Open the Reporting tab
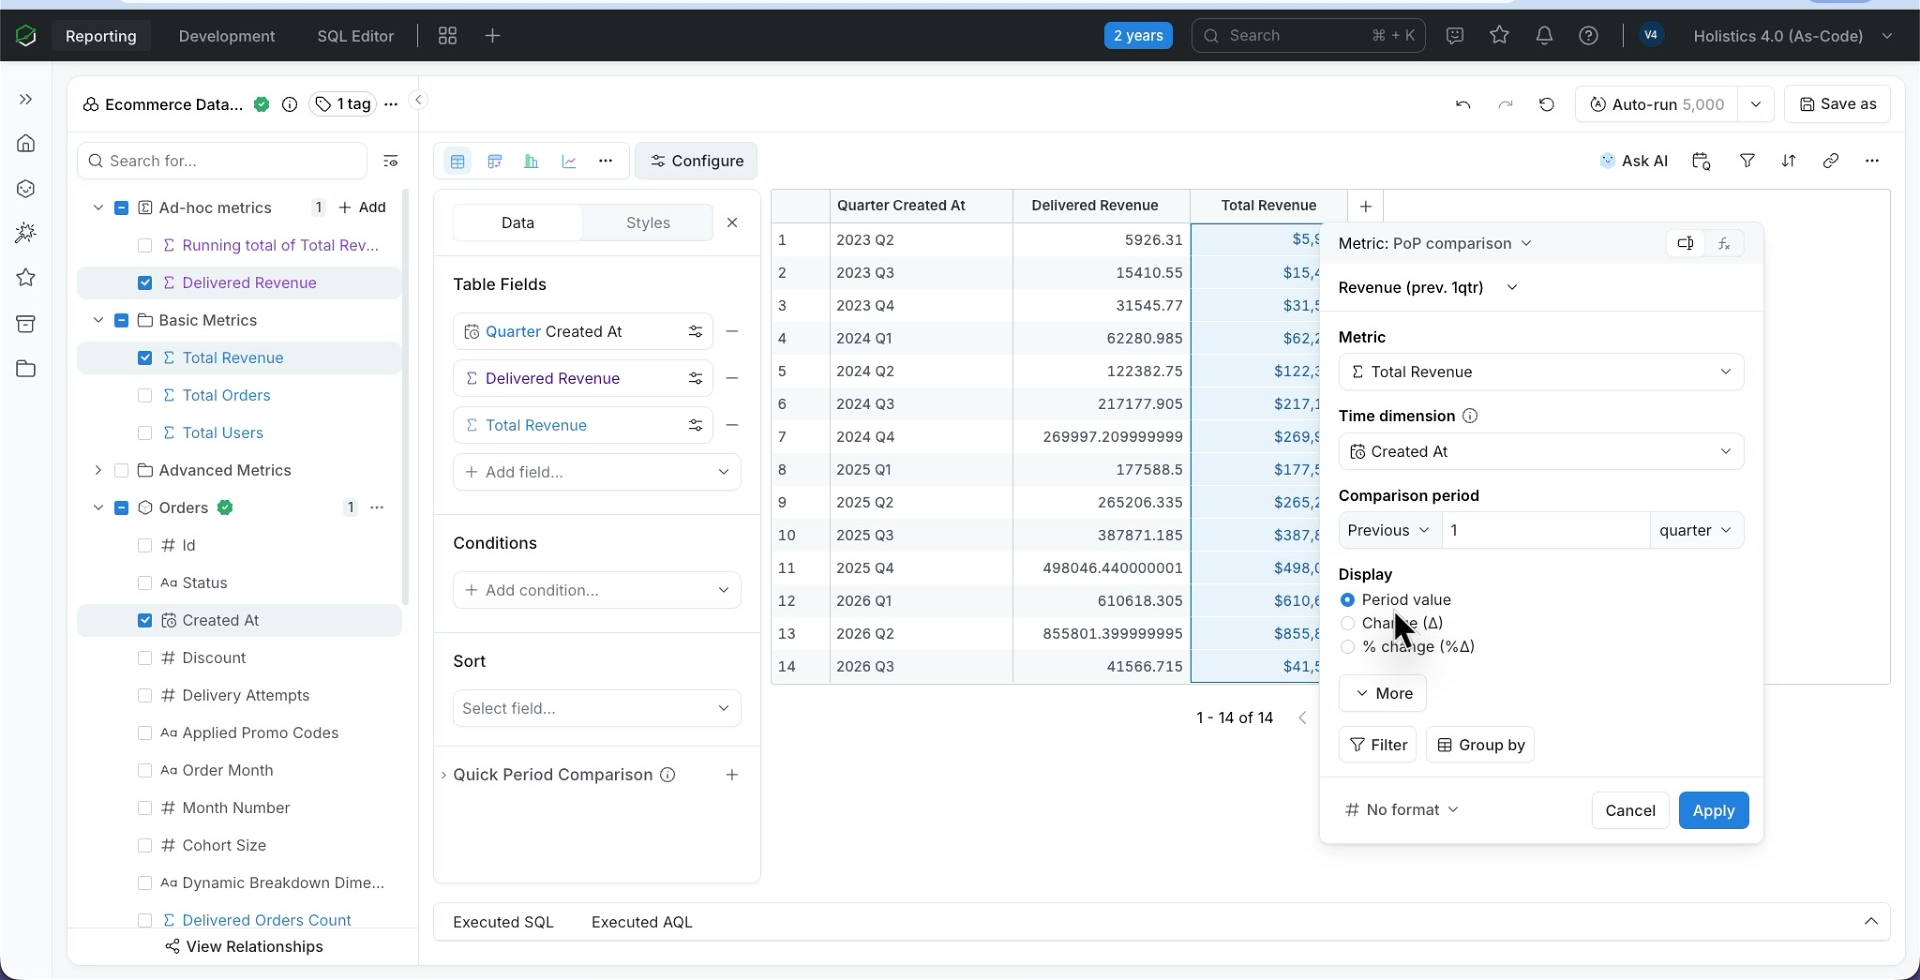Viewport: 1920px width, 980px height. tap(101, 36)
